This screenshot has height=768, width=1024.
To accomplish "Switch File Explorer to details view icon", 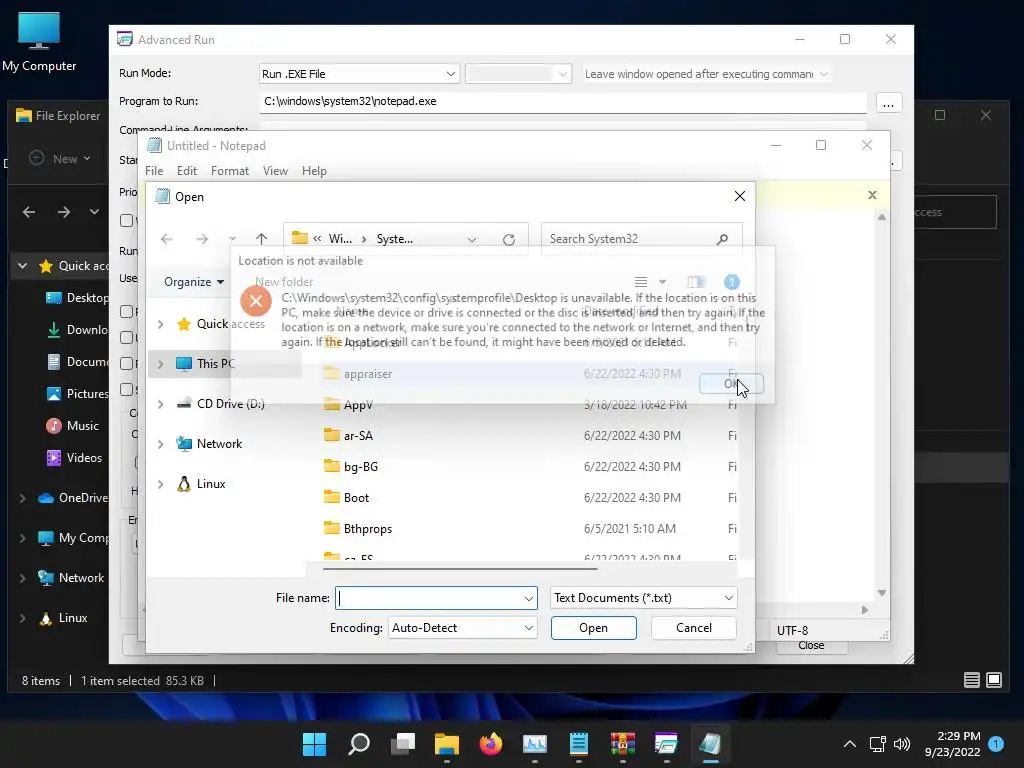I will pos(972,680).
